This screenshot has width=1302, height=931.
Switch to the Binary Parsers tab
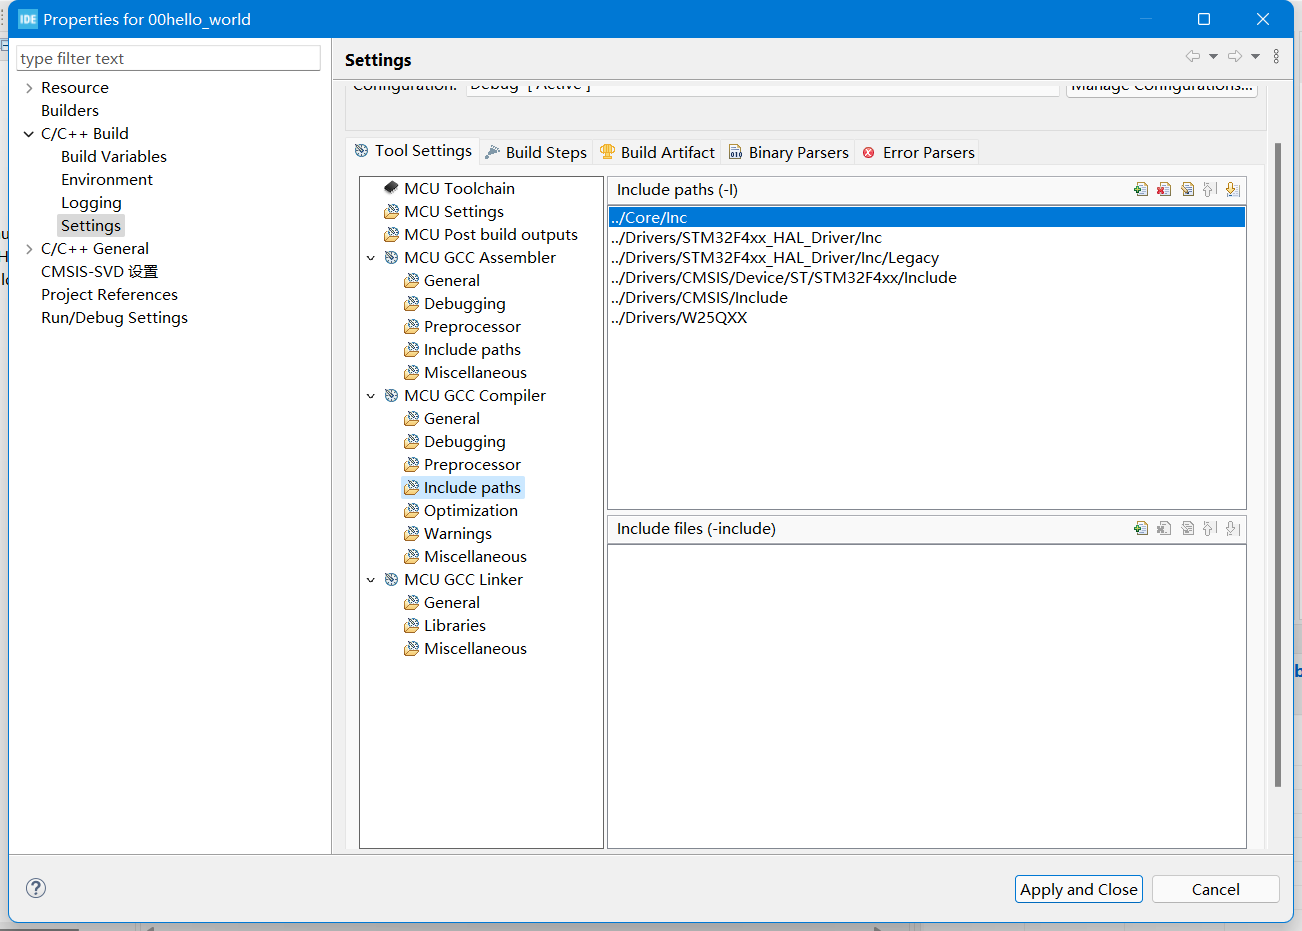click(x=789, y=152)
